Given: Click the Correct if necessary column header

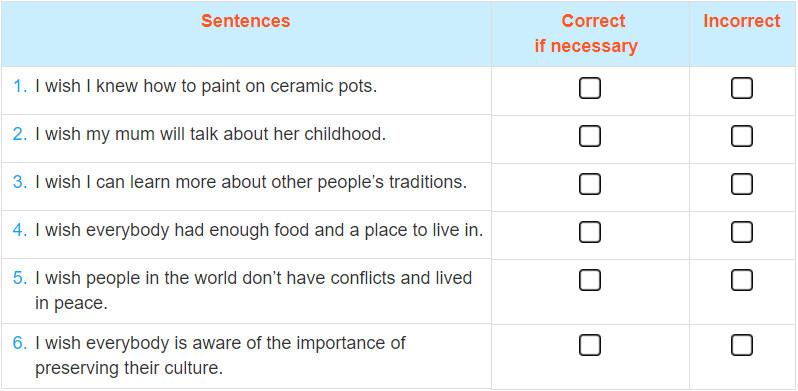Looking at the screenshot, I should [x=586, y=33].
